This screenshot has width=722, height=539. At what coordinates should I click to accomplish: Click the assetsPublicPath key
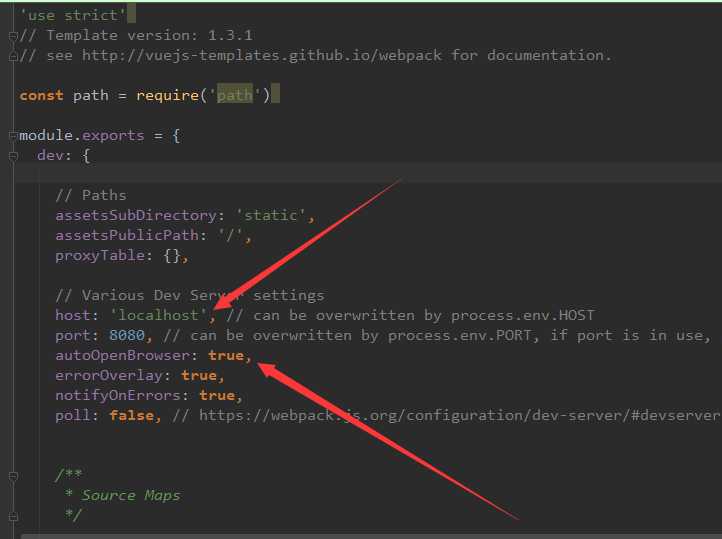(127, 235)
